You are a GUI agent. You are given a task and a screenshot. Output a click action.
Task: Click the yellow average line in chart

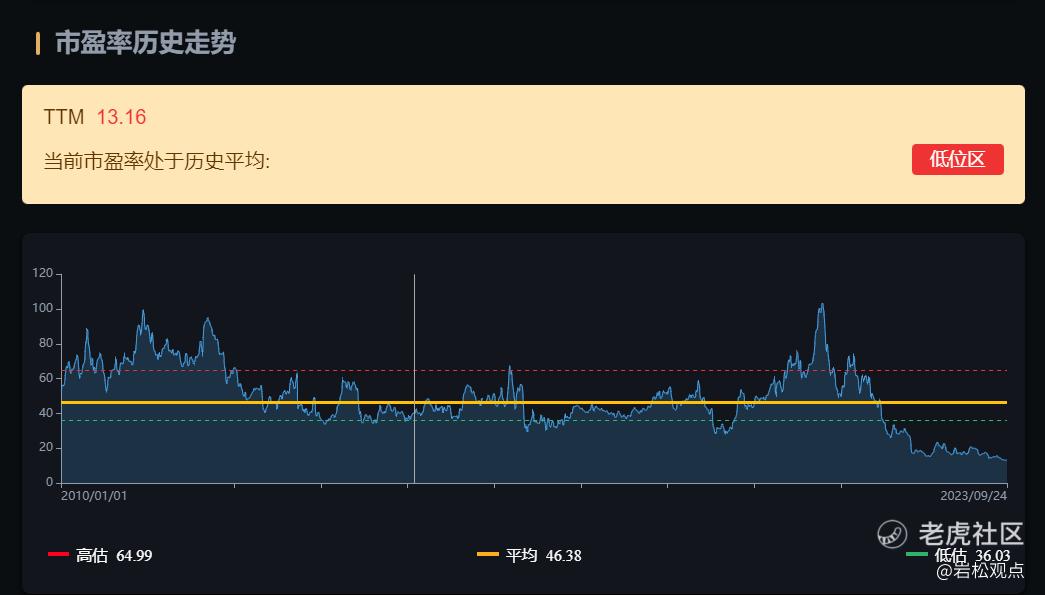coord(534,402)
